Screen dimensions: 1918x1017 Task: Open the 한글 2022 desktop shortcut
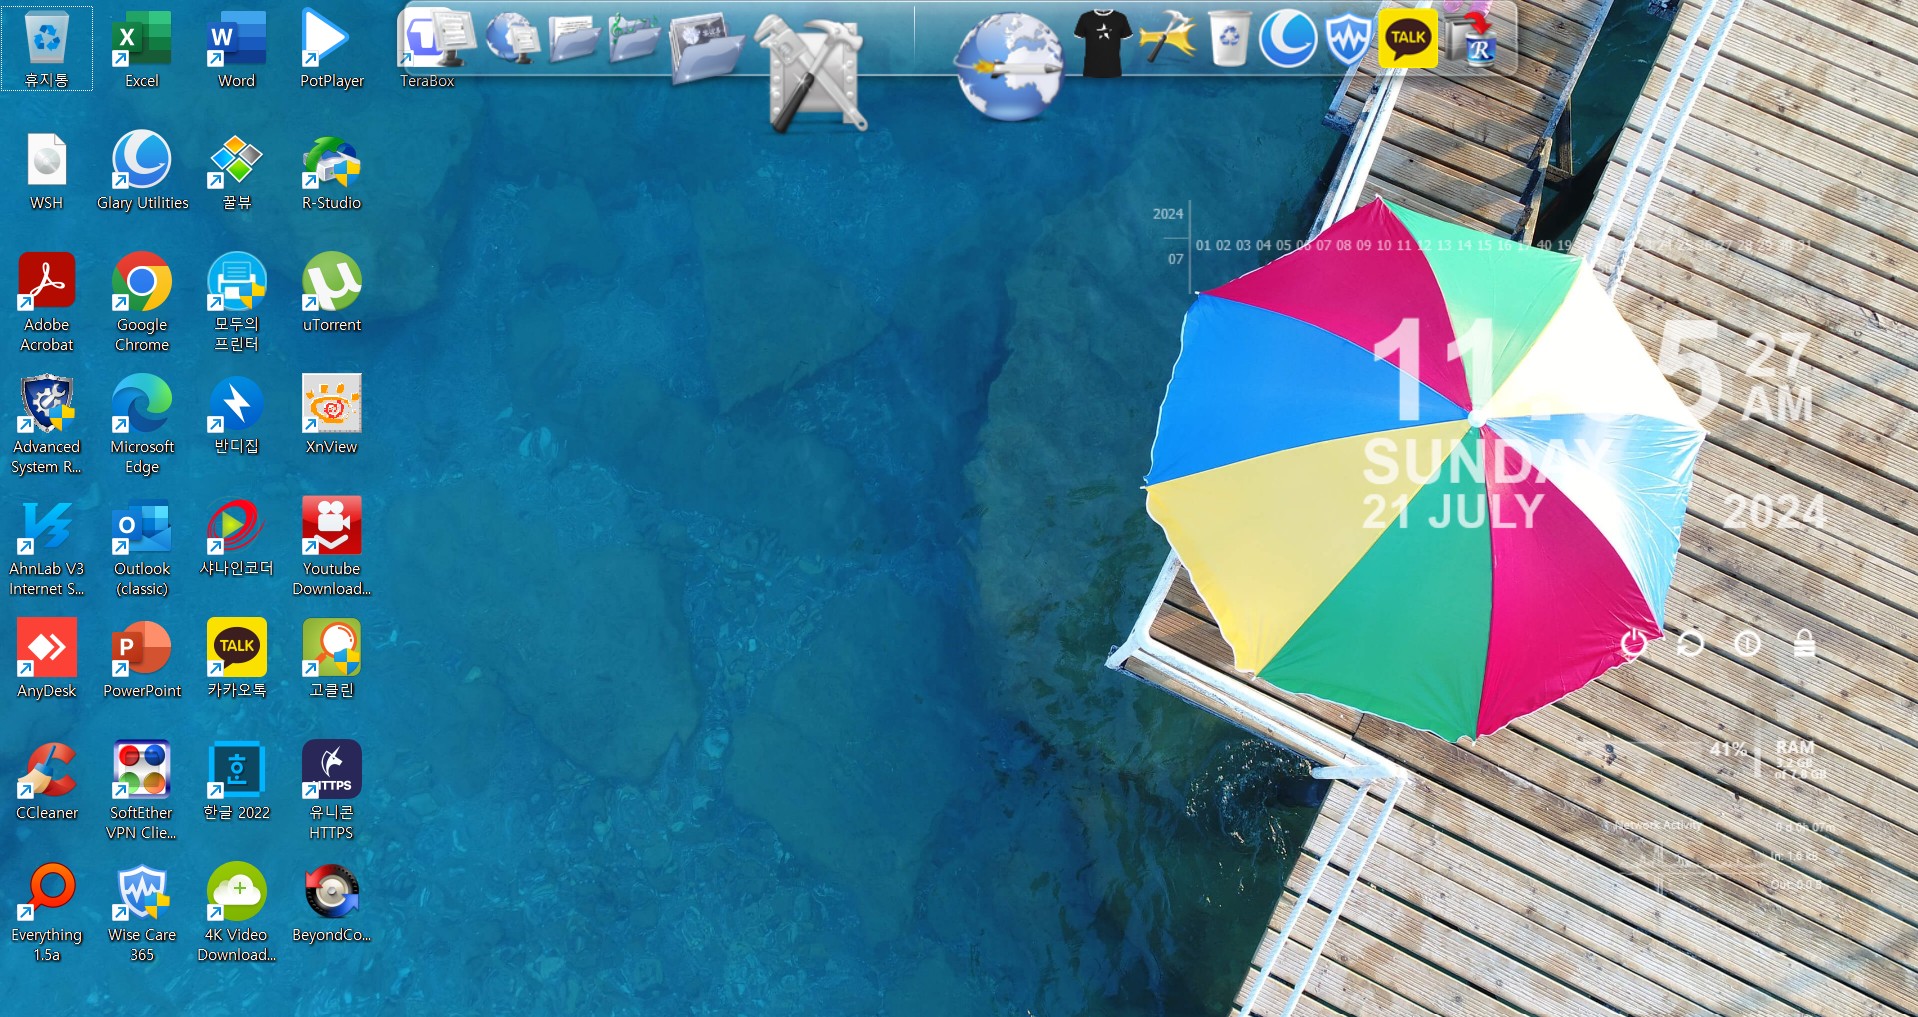(237, 780)
